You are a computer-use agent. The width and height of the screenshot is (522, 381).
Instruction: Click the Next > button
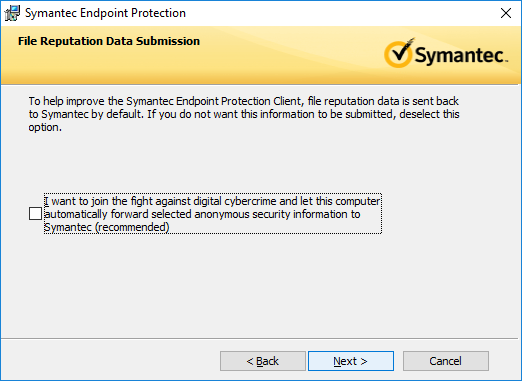351,361
